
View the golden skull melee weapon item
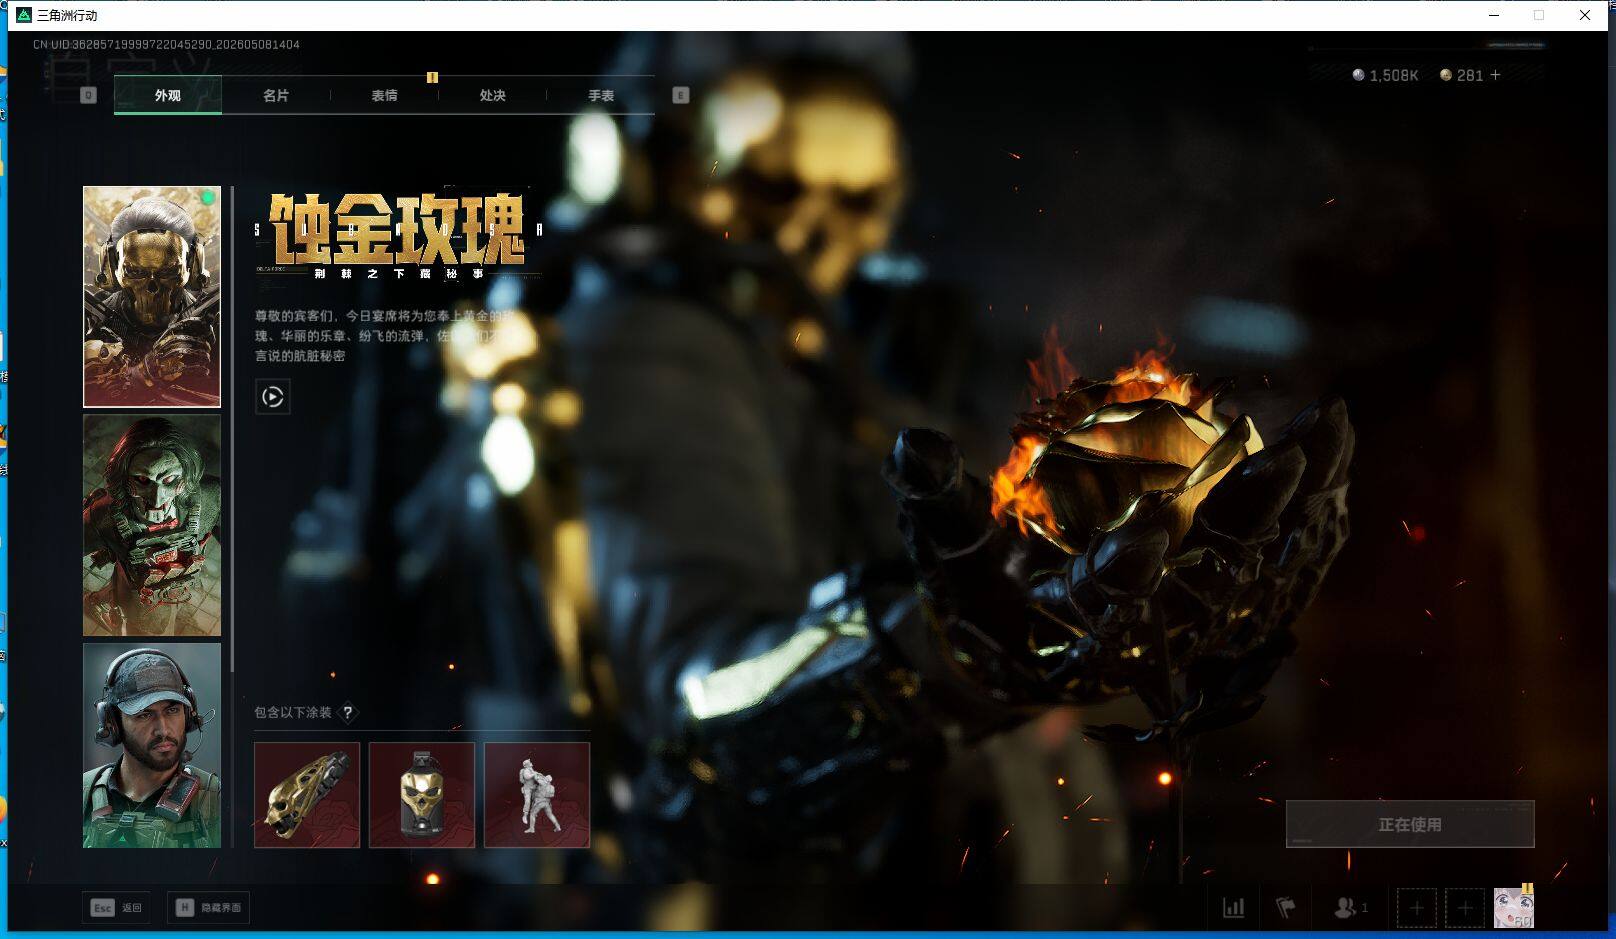point(307,795)
